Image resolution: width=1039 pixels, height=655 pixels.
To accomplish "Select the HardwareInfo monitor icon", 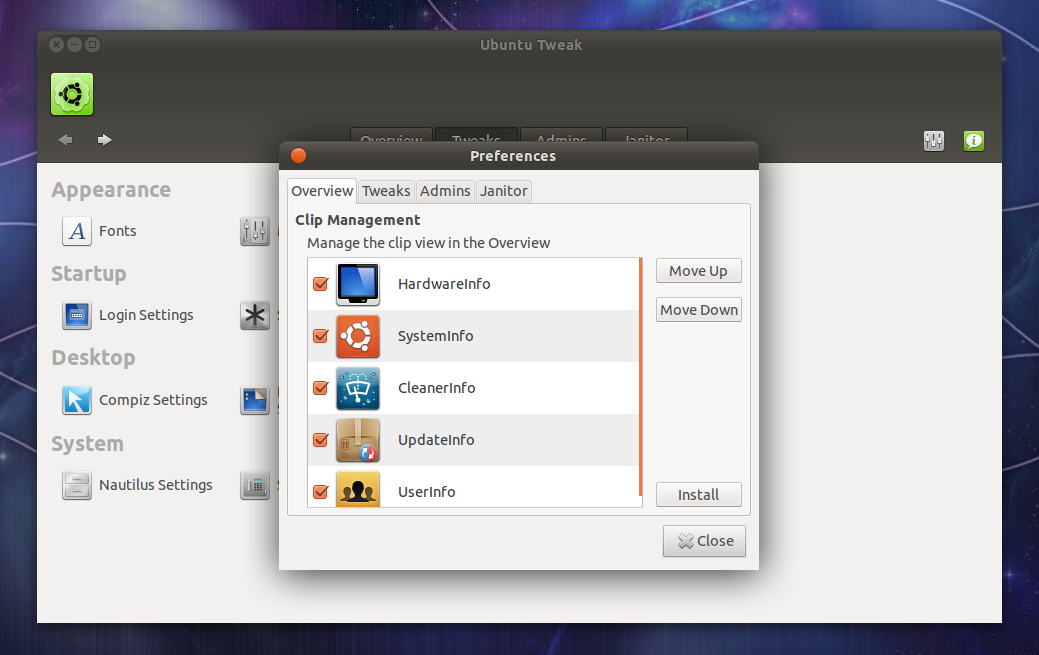I will point(357,284).
